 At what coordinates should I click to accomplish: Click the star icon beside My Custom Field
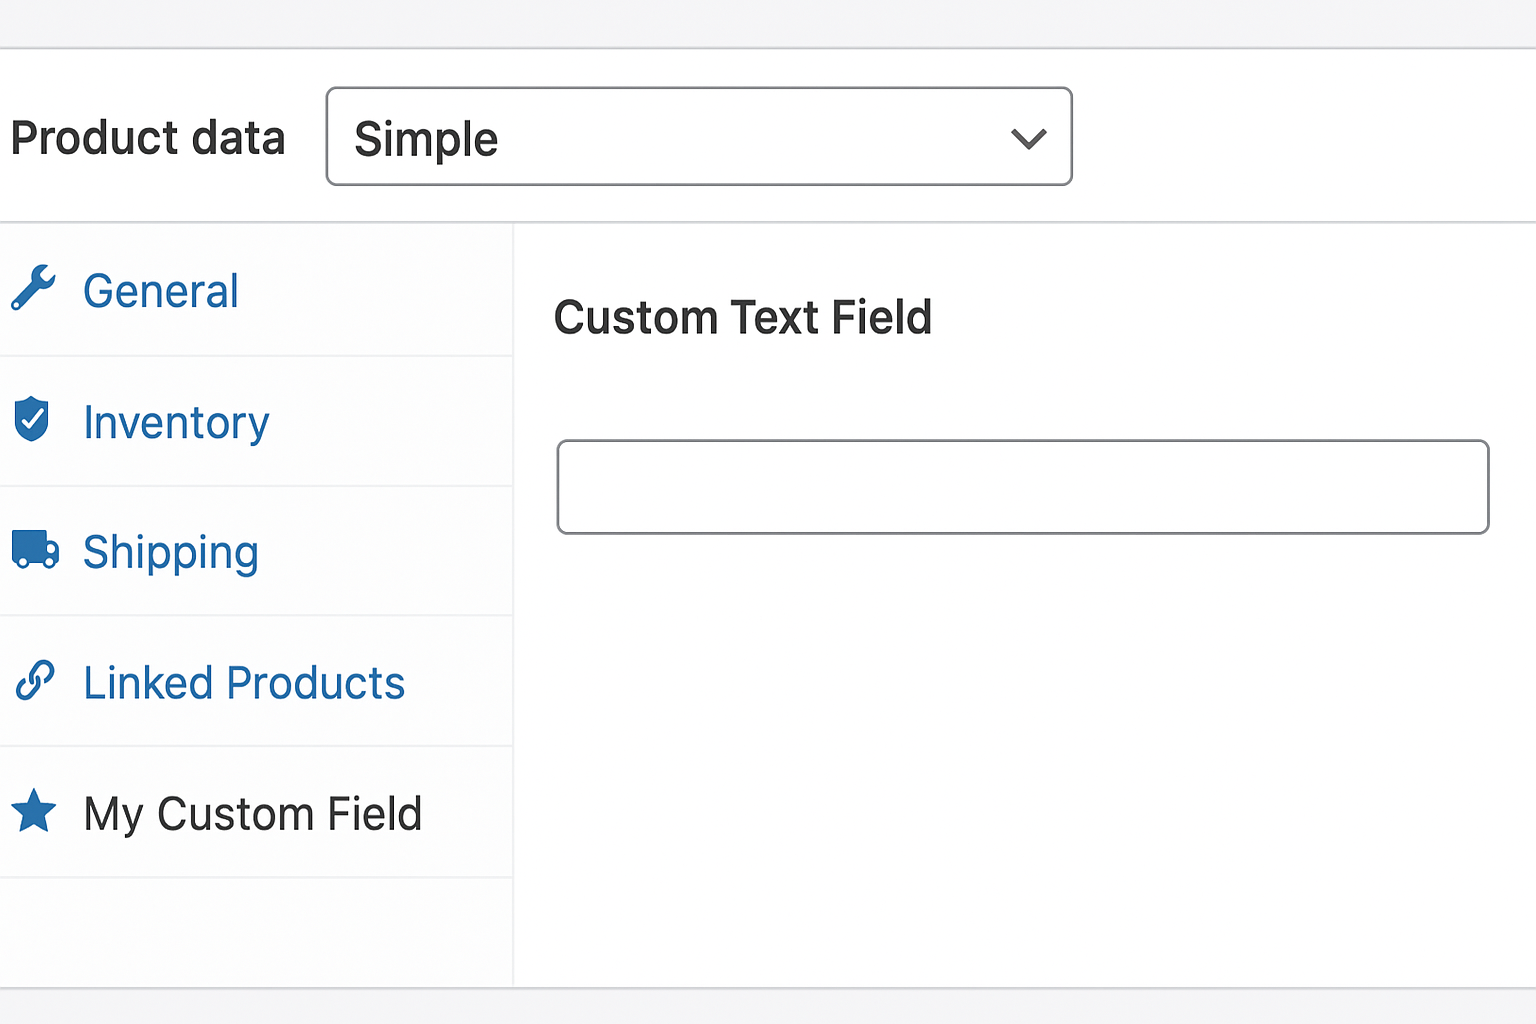[34, 811]
